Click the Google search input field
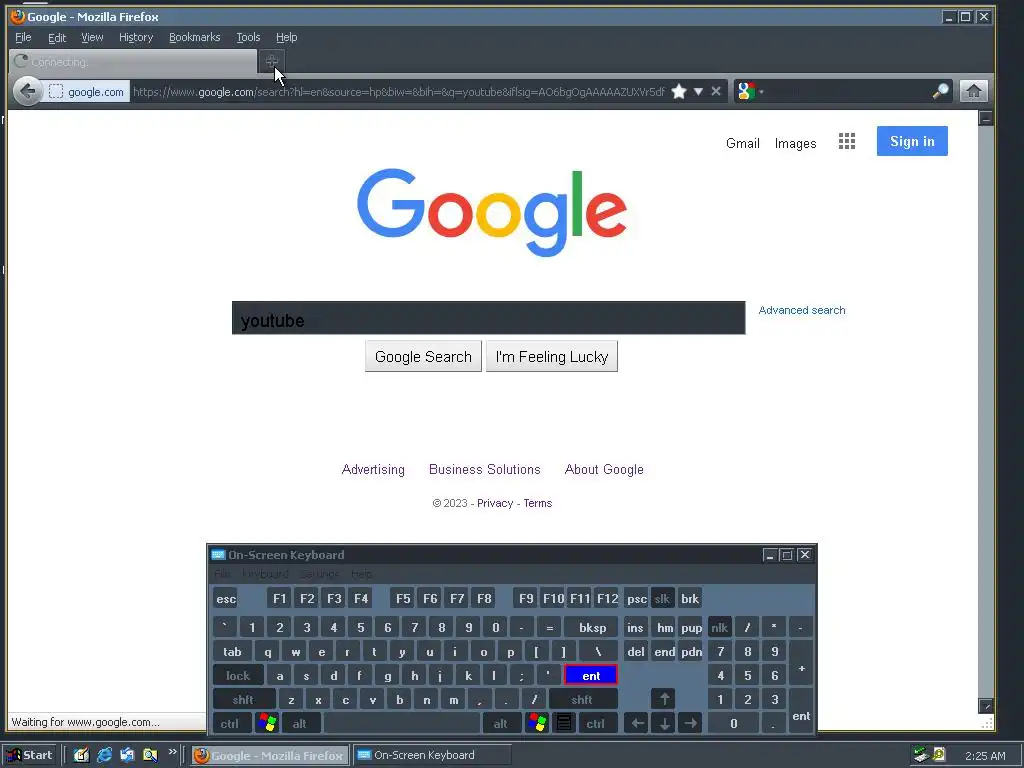The height and width of the screenshot is (768, 1024). tap(488, 318)
